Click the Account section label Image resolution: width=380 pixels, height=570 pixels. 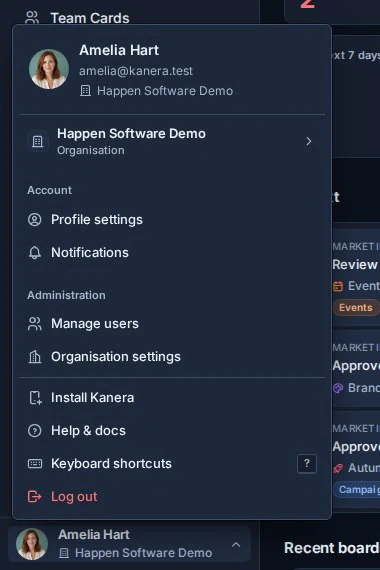coord(49,190)
